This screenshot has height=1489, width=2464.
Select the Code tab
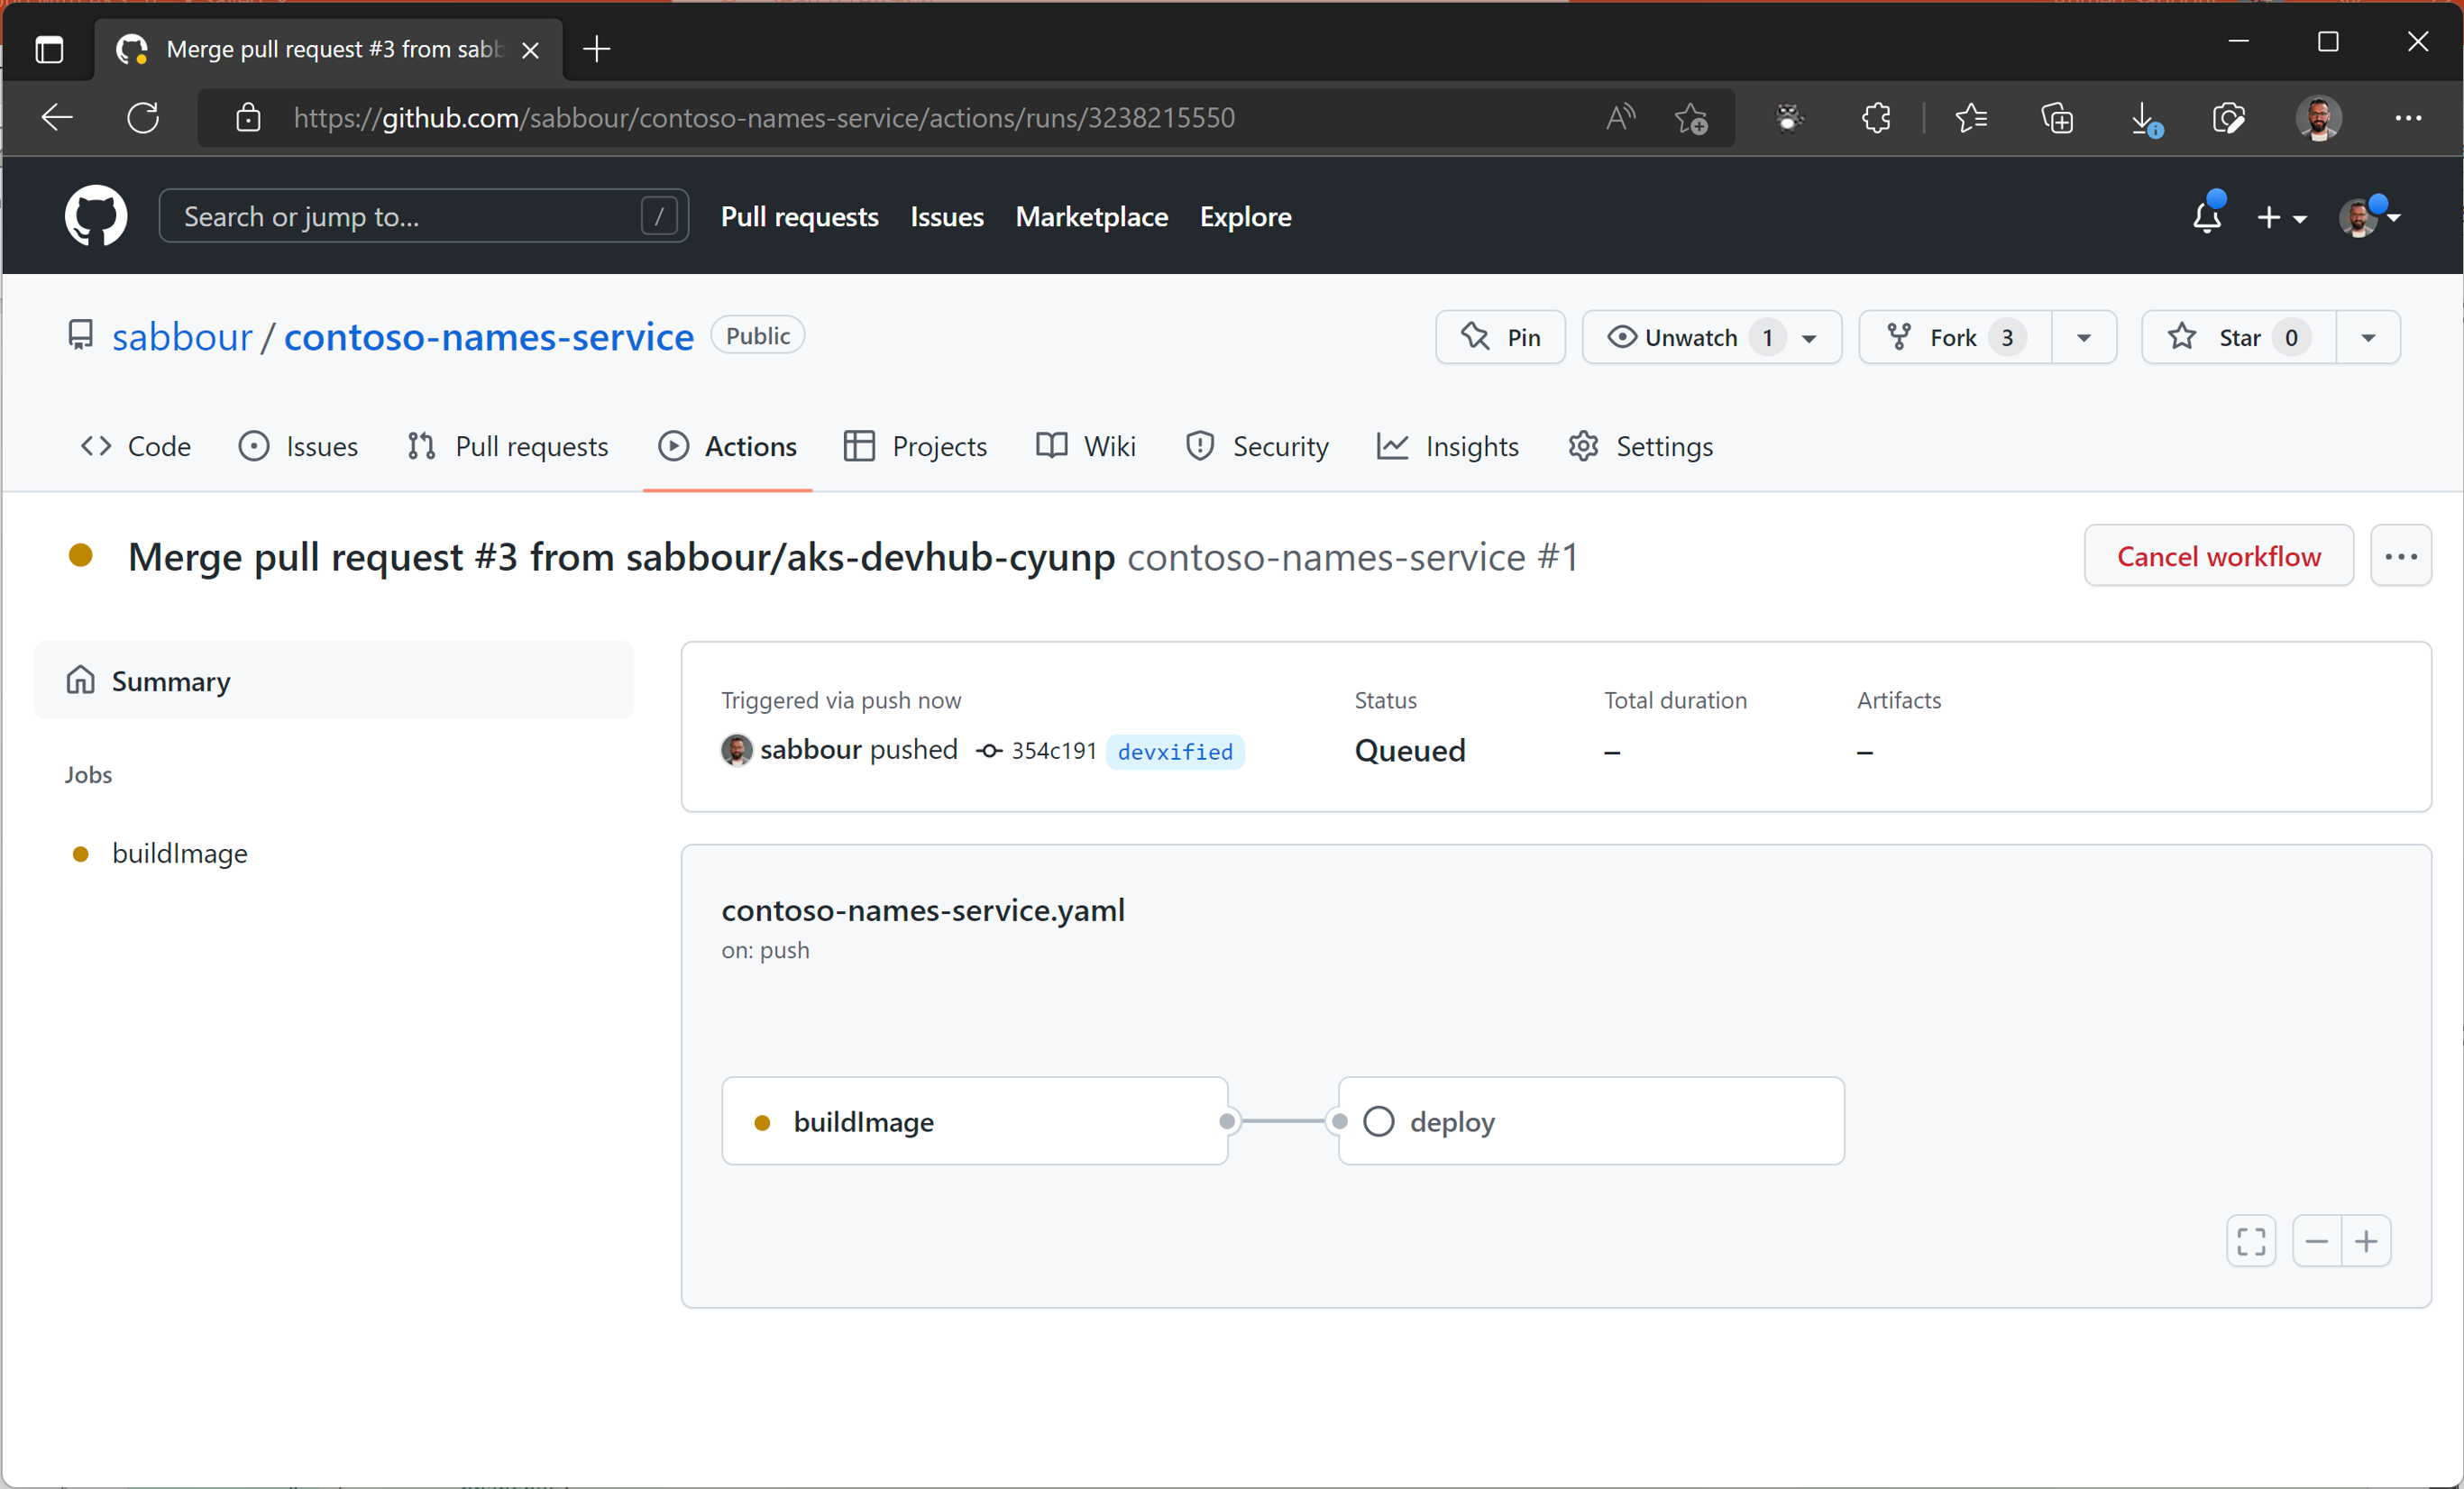[x=137, y=445]
